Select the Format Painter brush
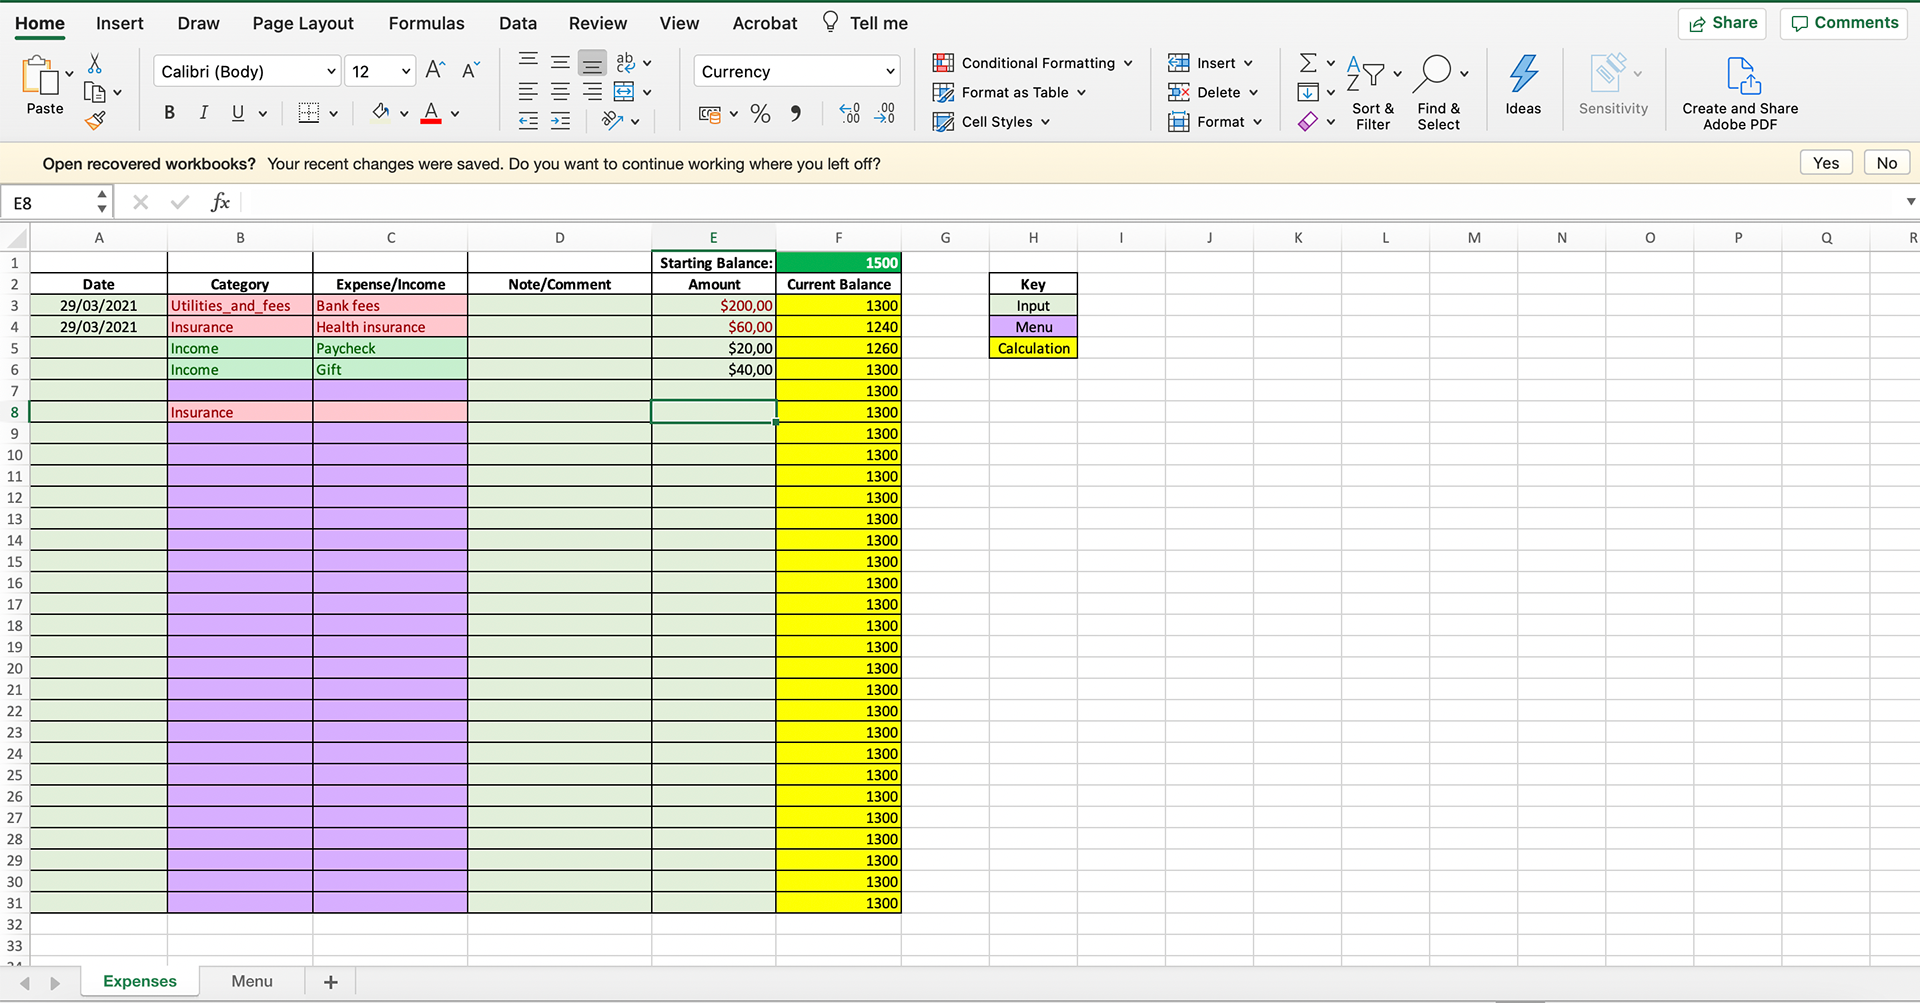Image resolution: width=1920 pixels, height=1003 pixels. [95, 121]
